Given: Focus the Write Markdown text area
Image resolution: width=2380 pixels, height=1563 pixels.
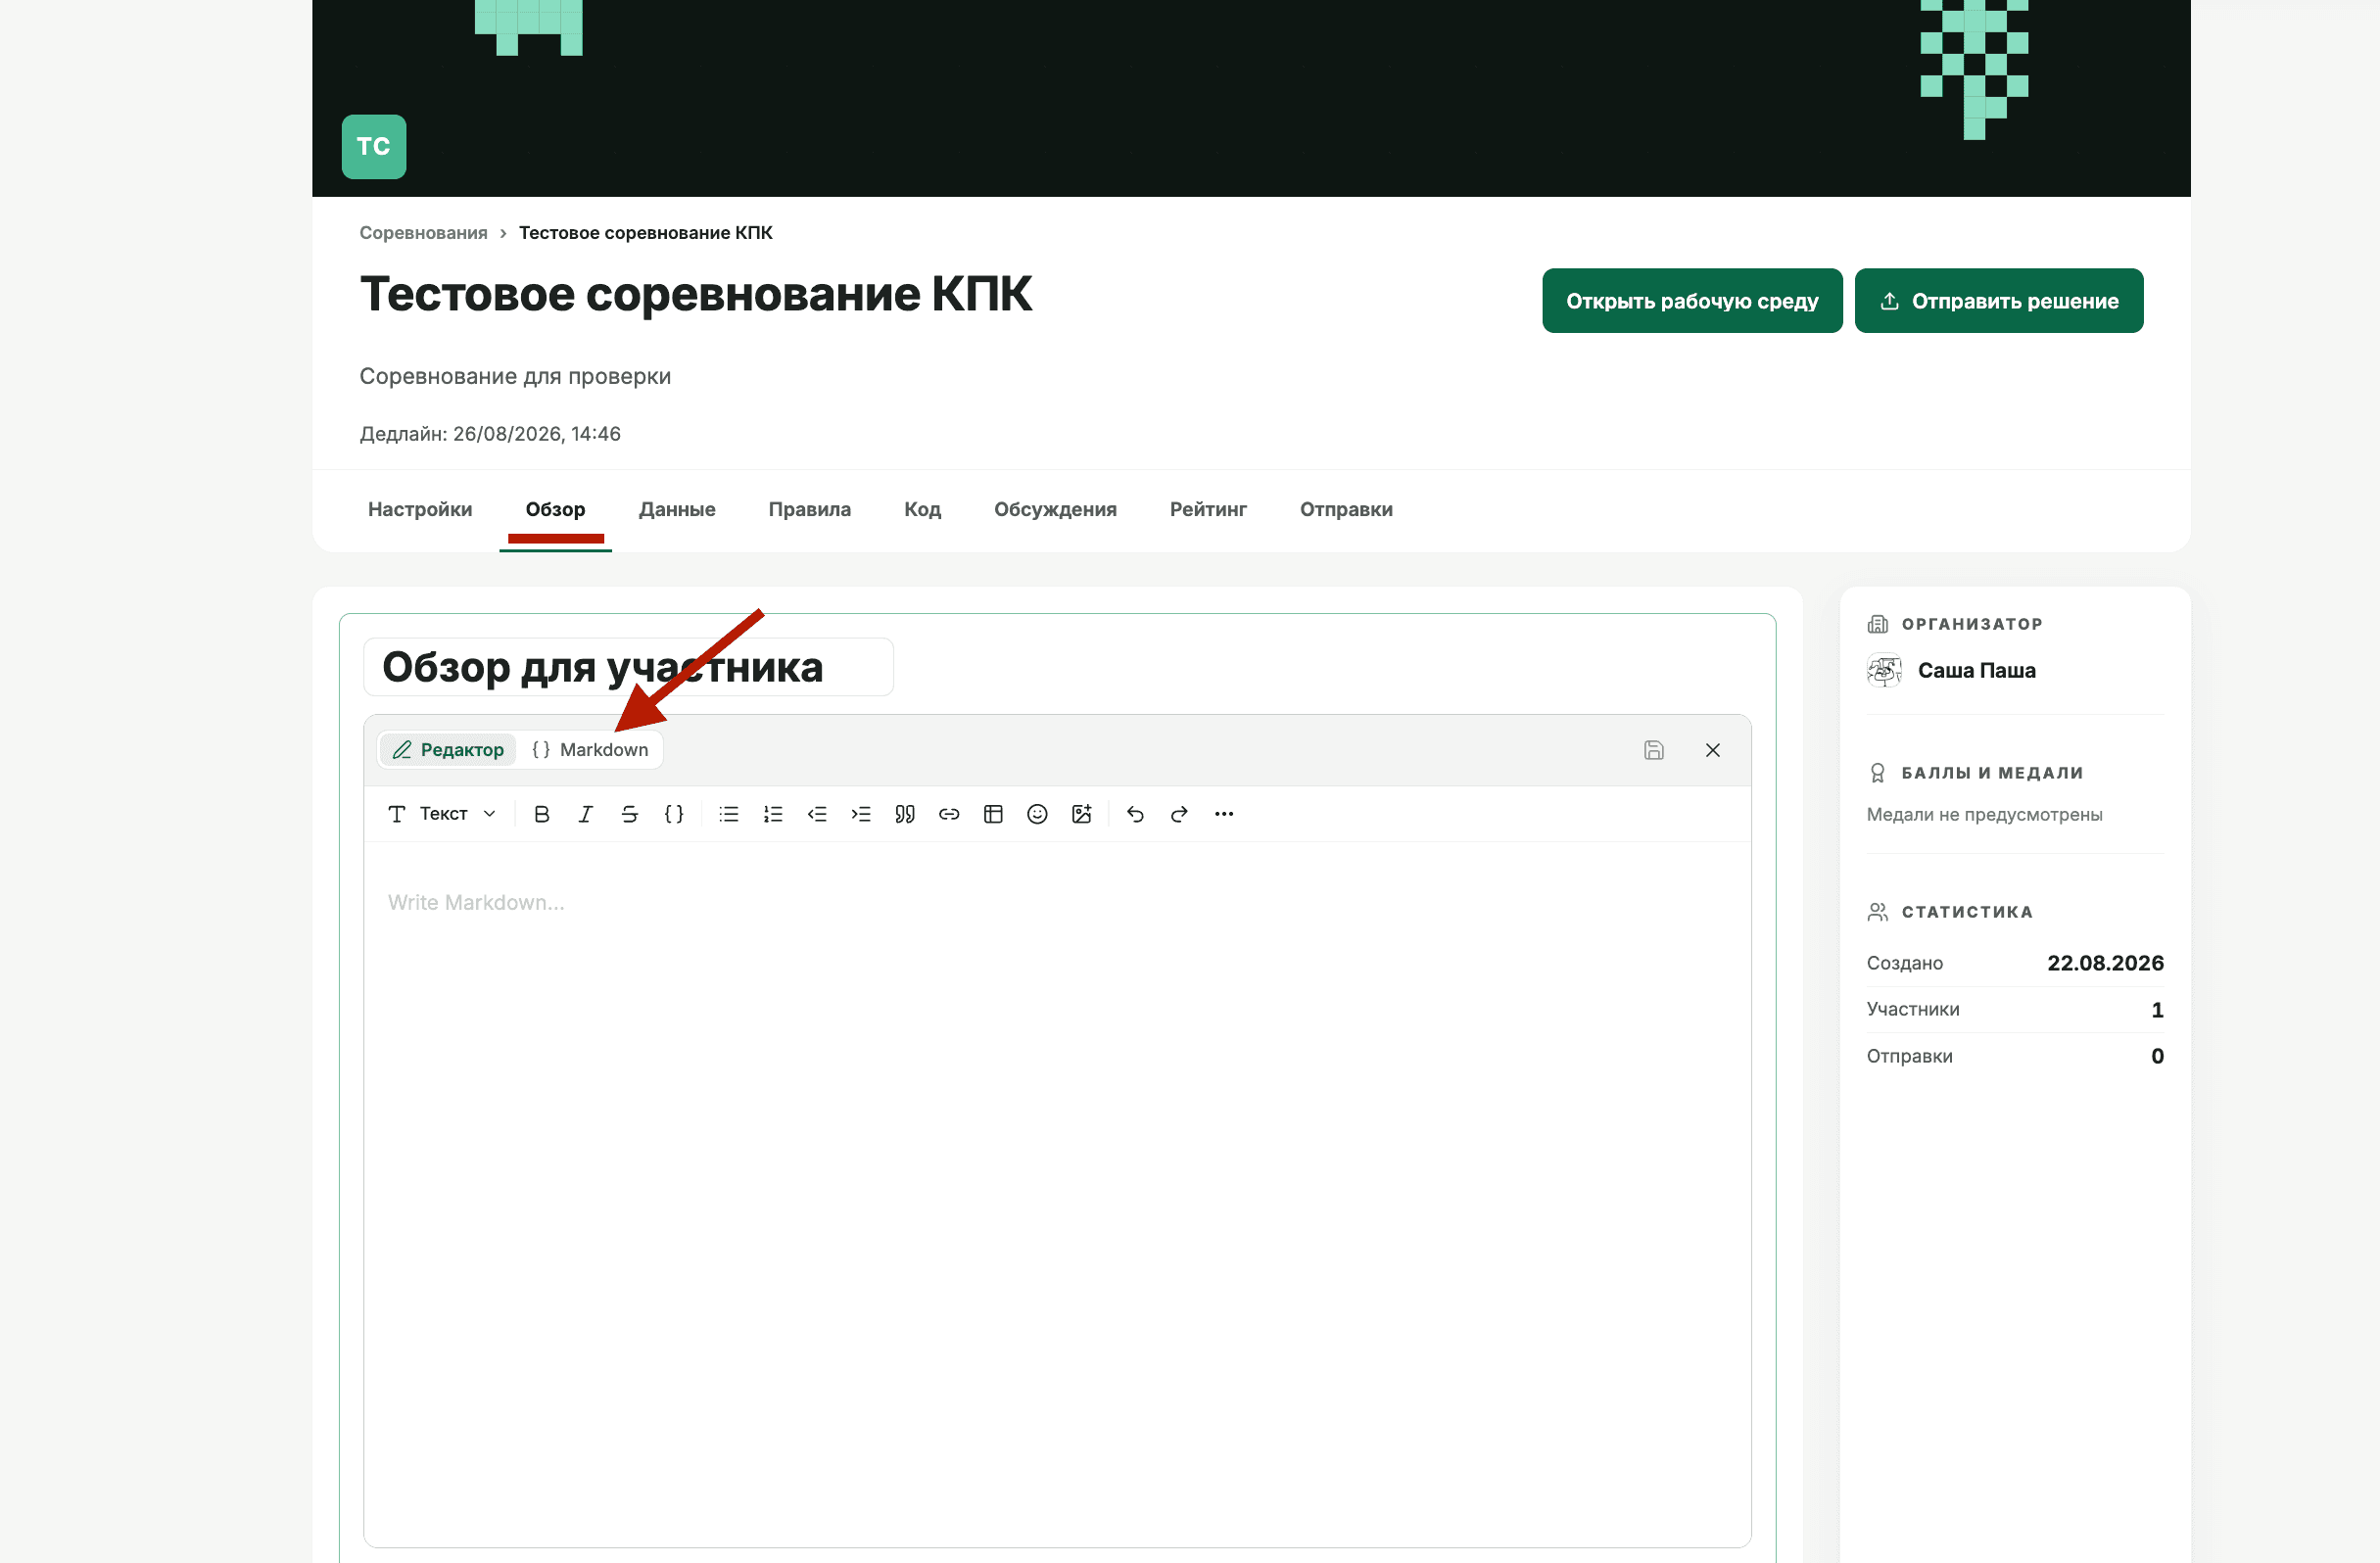Looking at the screenshot, I should 1057,1194.
